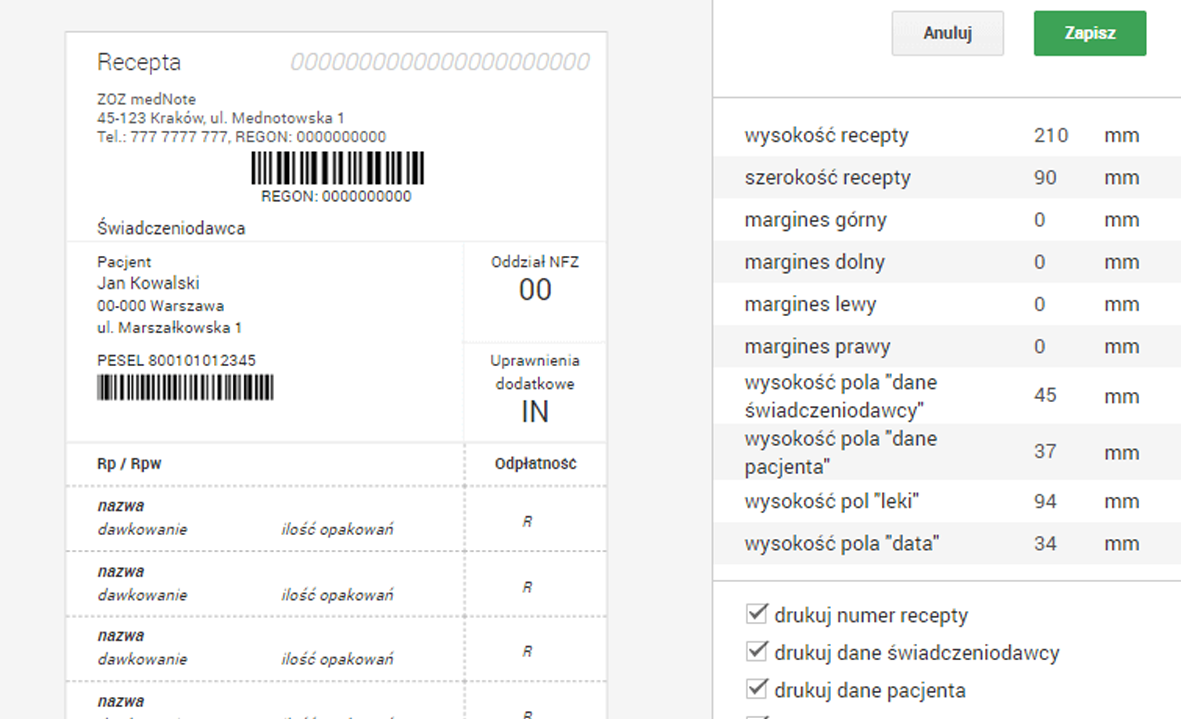1181x719 pixels.
Task: Toggle the drukuj dane pacjenta checkbox
Action: coord(757,688)
